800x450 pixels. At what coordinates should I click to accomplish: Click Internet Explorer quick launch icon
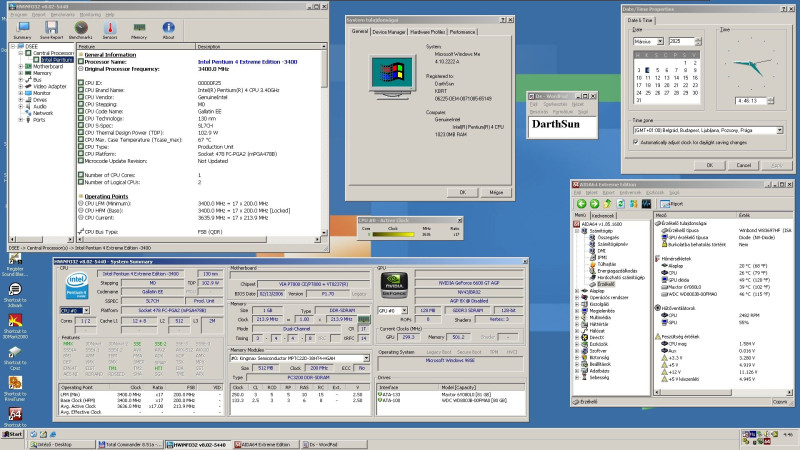(53, 434)
